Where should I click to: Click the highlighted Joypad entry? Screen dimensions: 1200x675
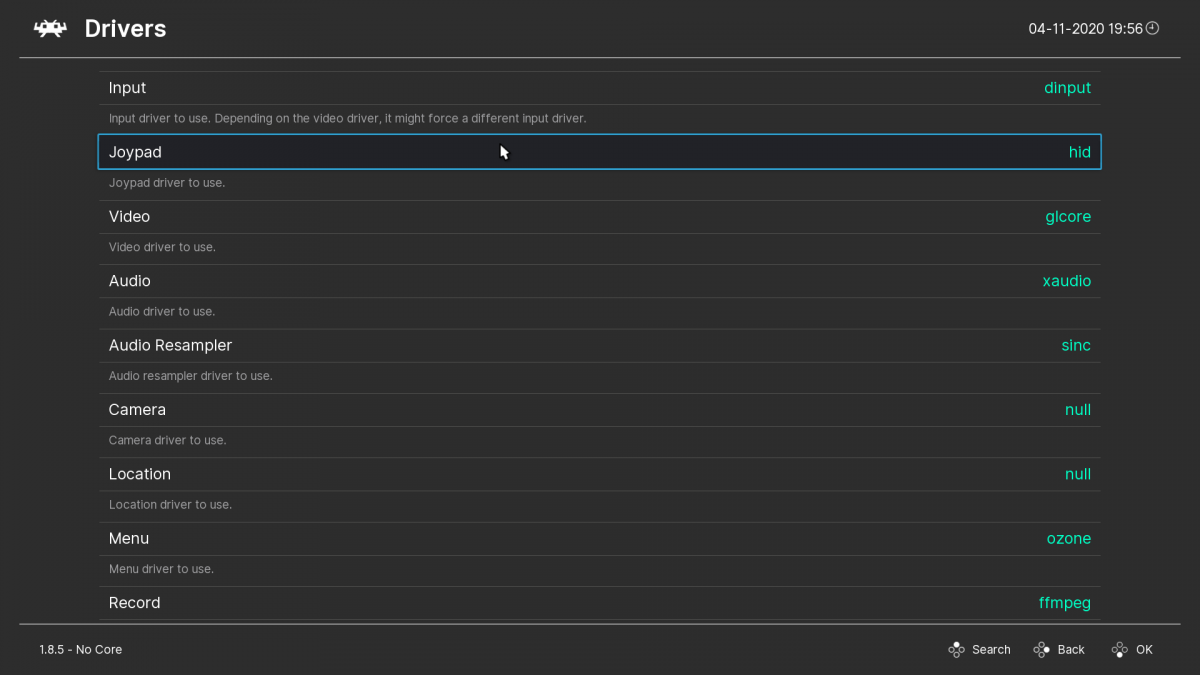600,151
